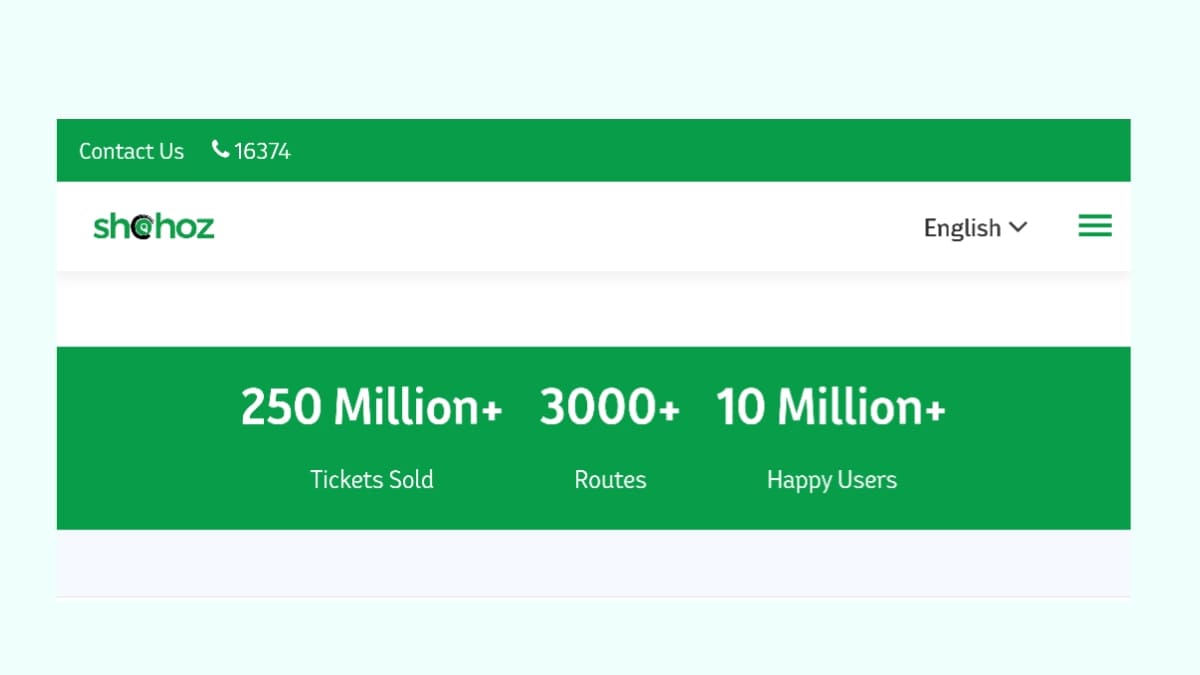Click the wheel icon inside Shohoz logo
This screenshot has width=1200, height=675.
(143, 228)
